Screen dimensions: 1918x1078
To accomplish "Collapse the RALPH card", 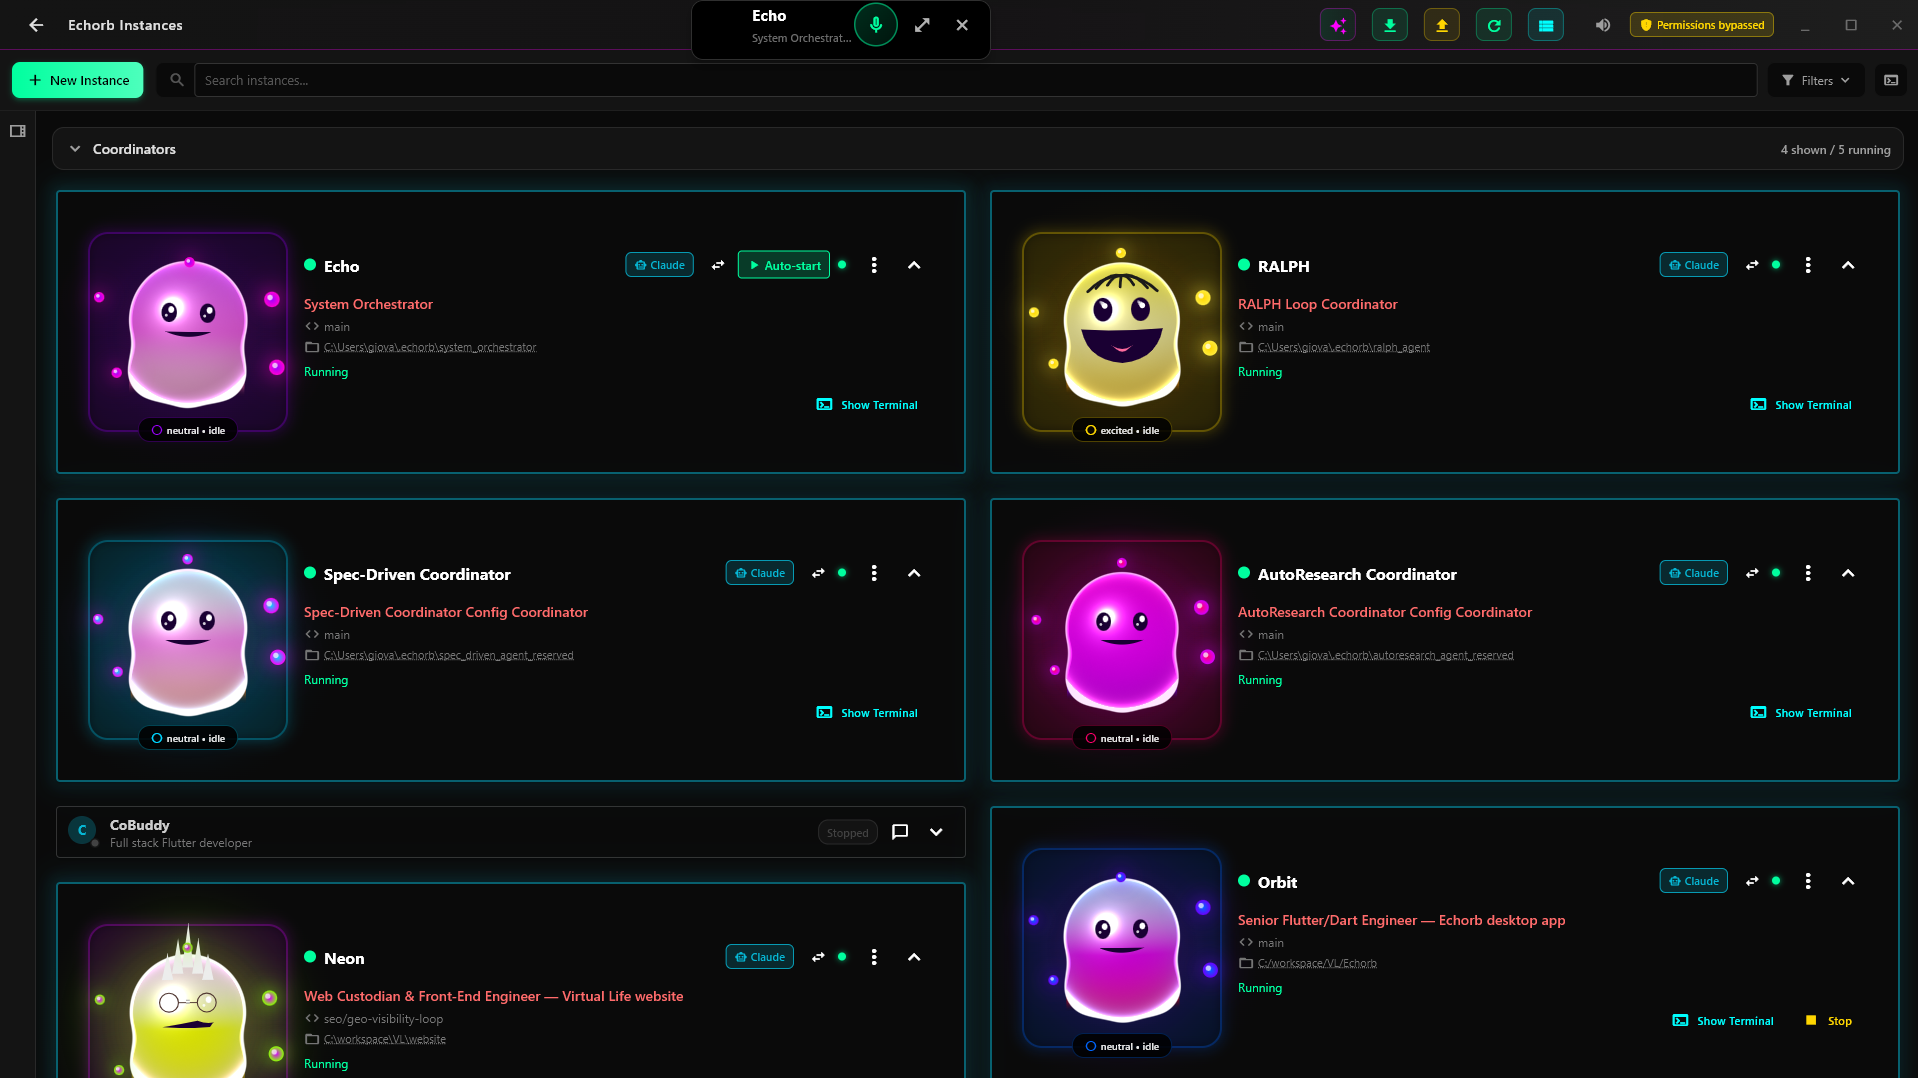I will pos(1848,265).
